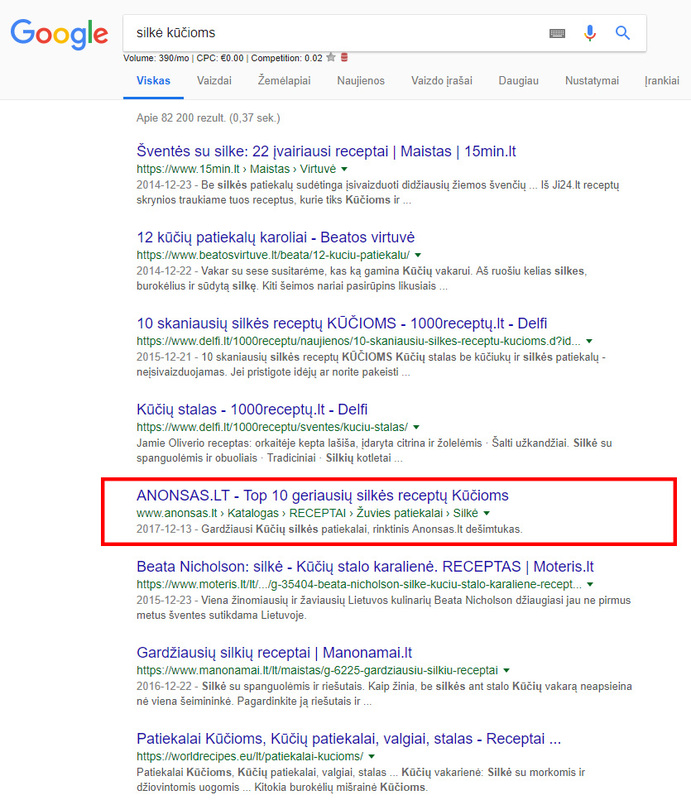
Task: Click the manonamai.lt green URL text
Action: (x=317, y=670)
